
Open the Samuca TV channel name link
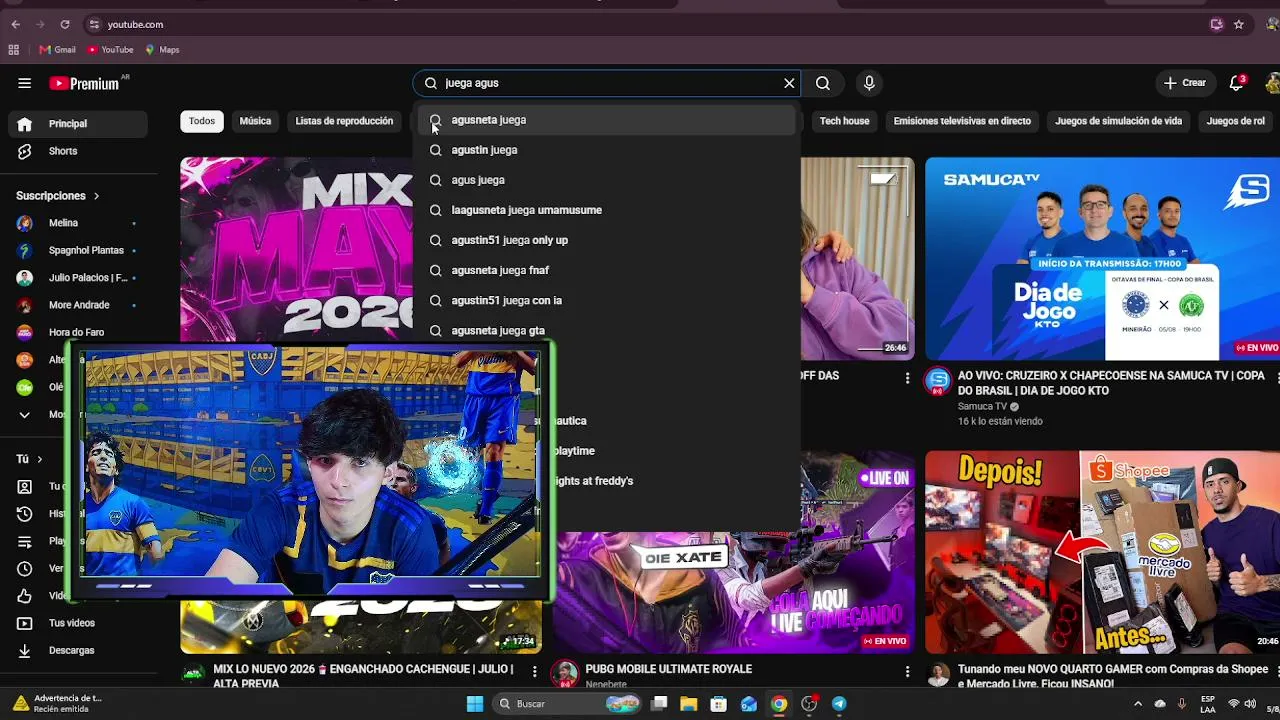pyautogui.click(x=982, y=407)
